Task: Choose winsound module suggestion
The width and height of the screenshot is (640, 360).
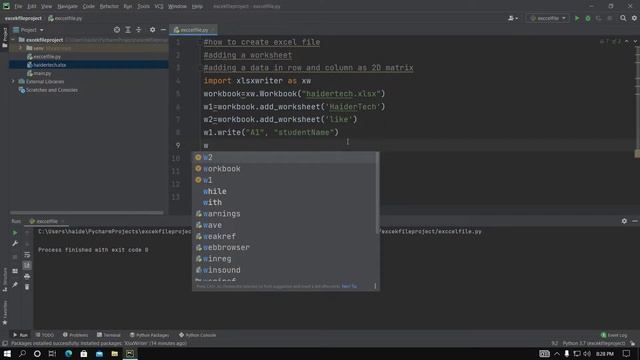Action: (x=285, y=270)
